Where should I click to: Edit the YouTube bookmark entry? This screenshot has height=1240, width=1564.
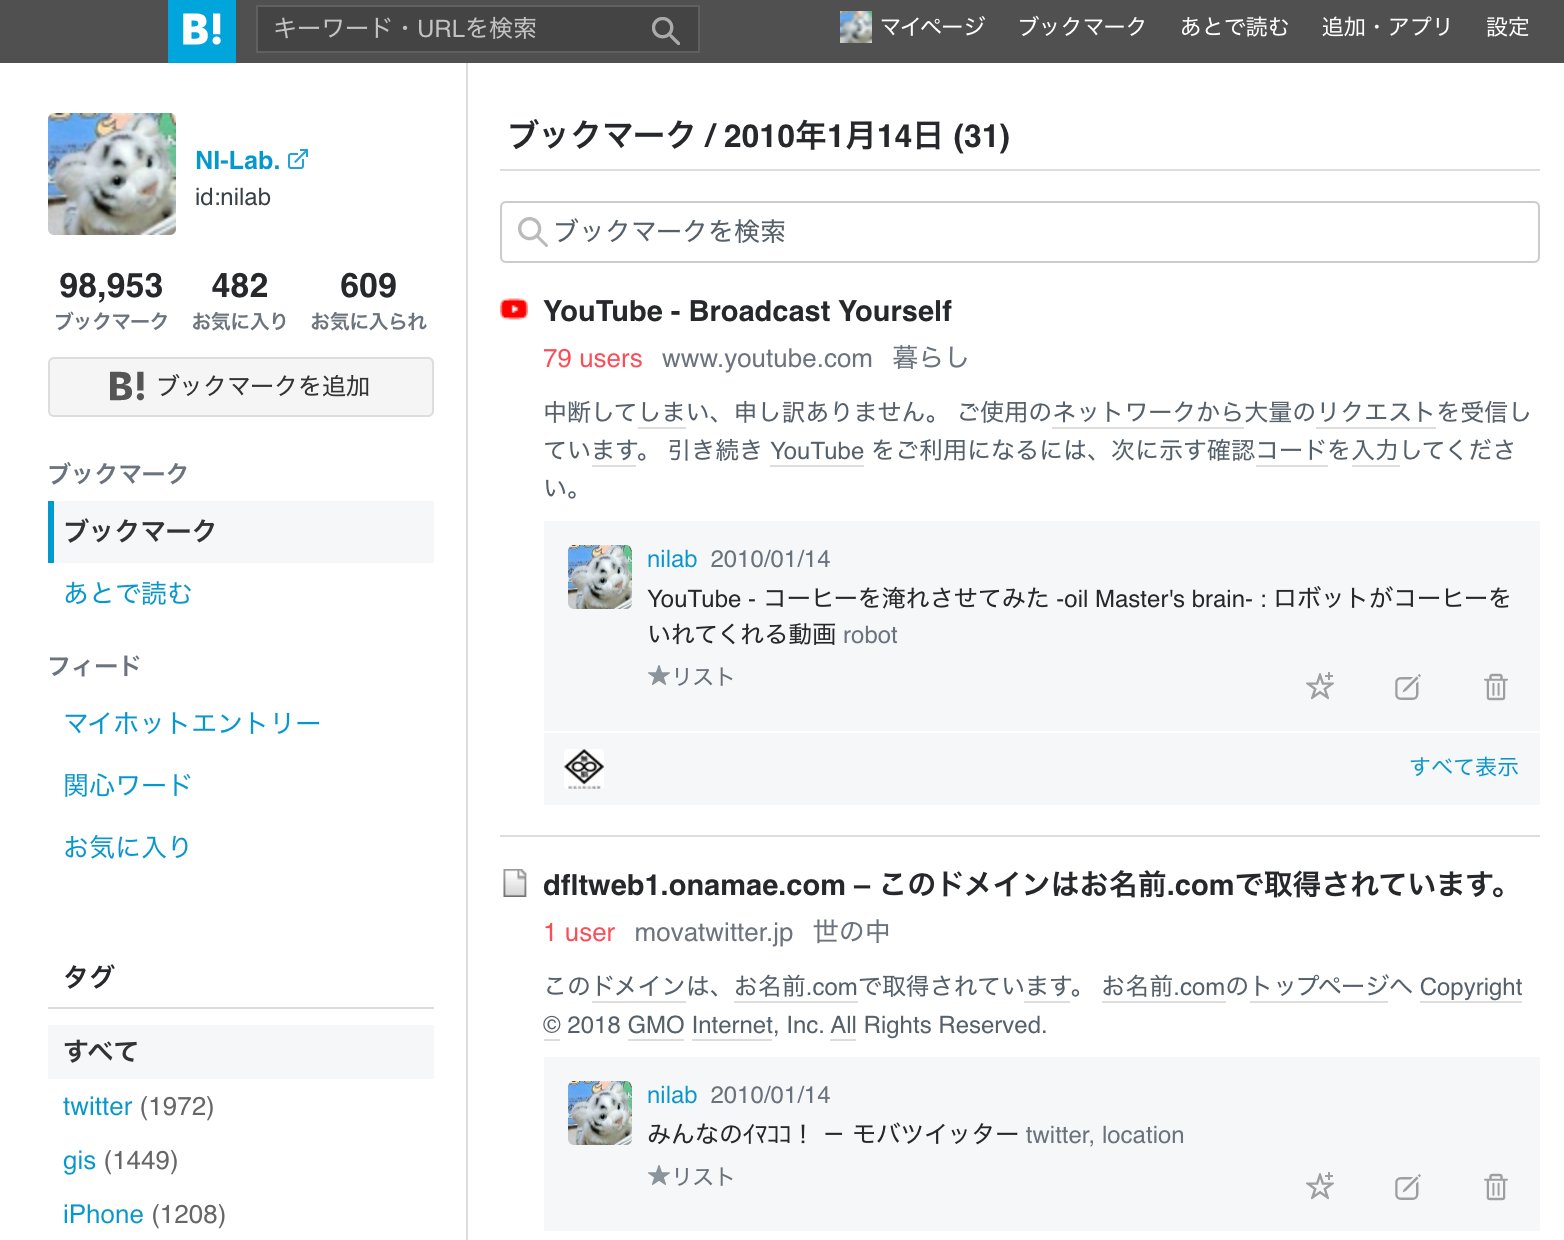point(1407,687)
